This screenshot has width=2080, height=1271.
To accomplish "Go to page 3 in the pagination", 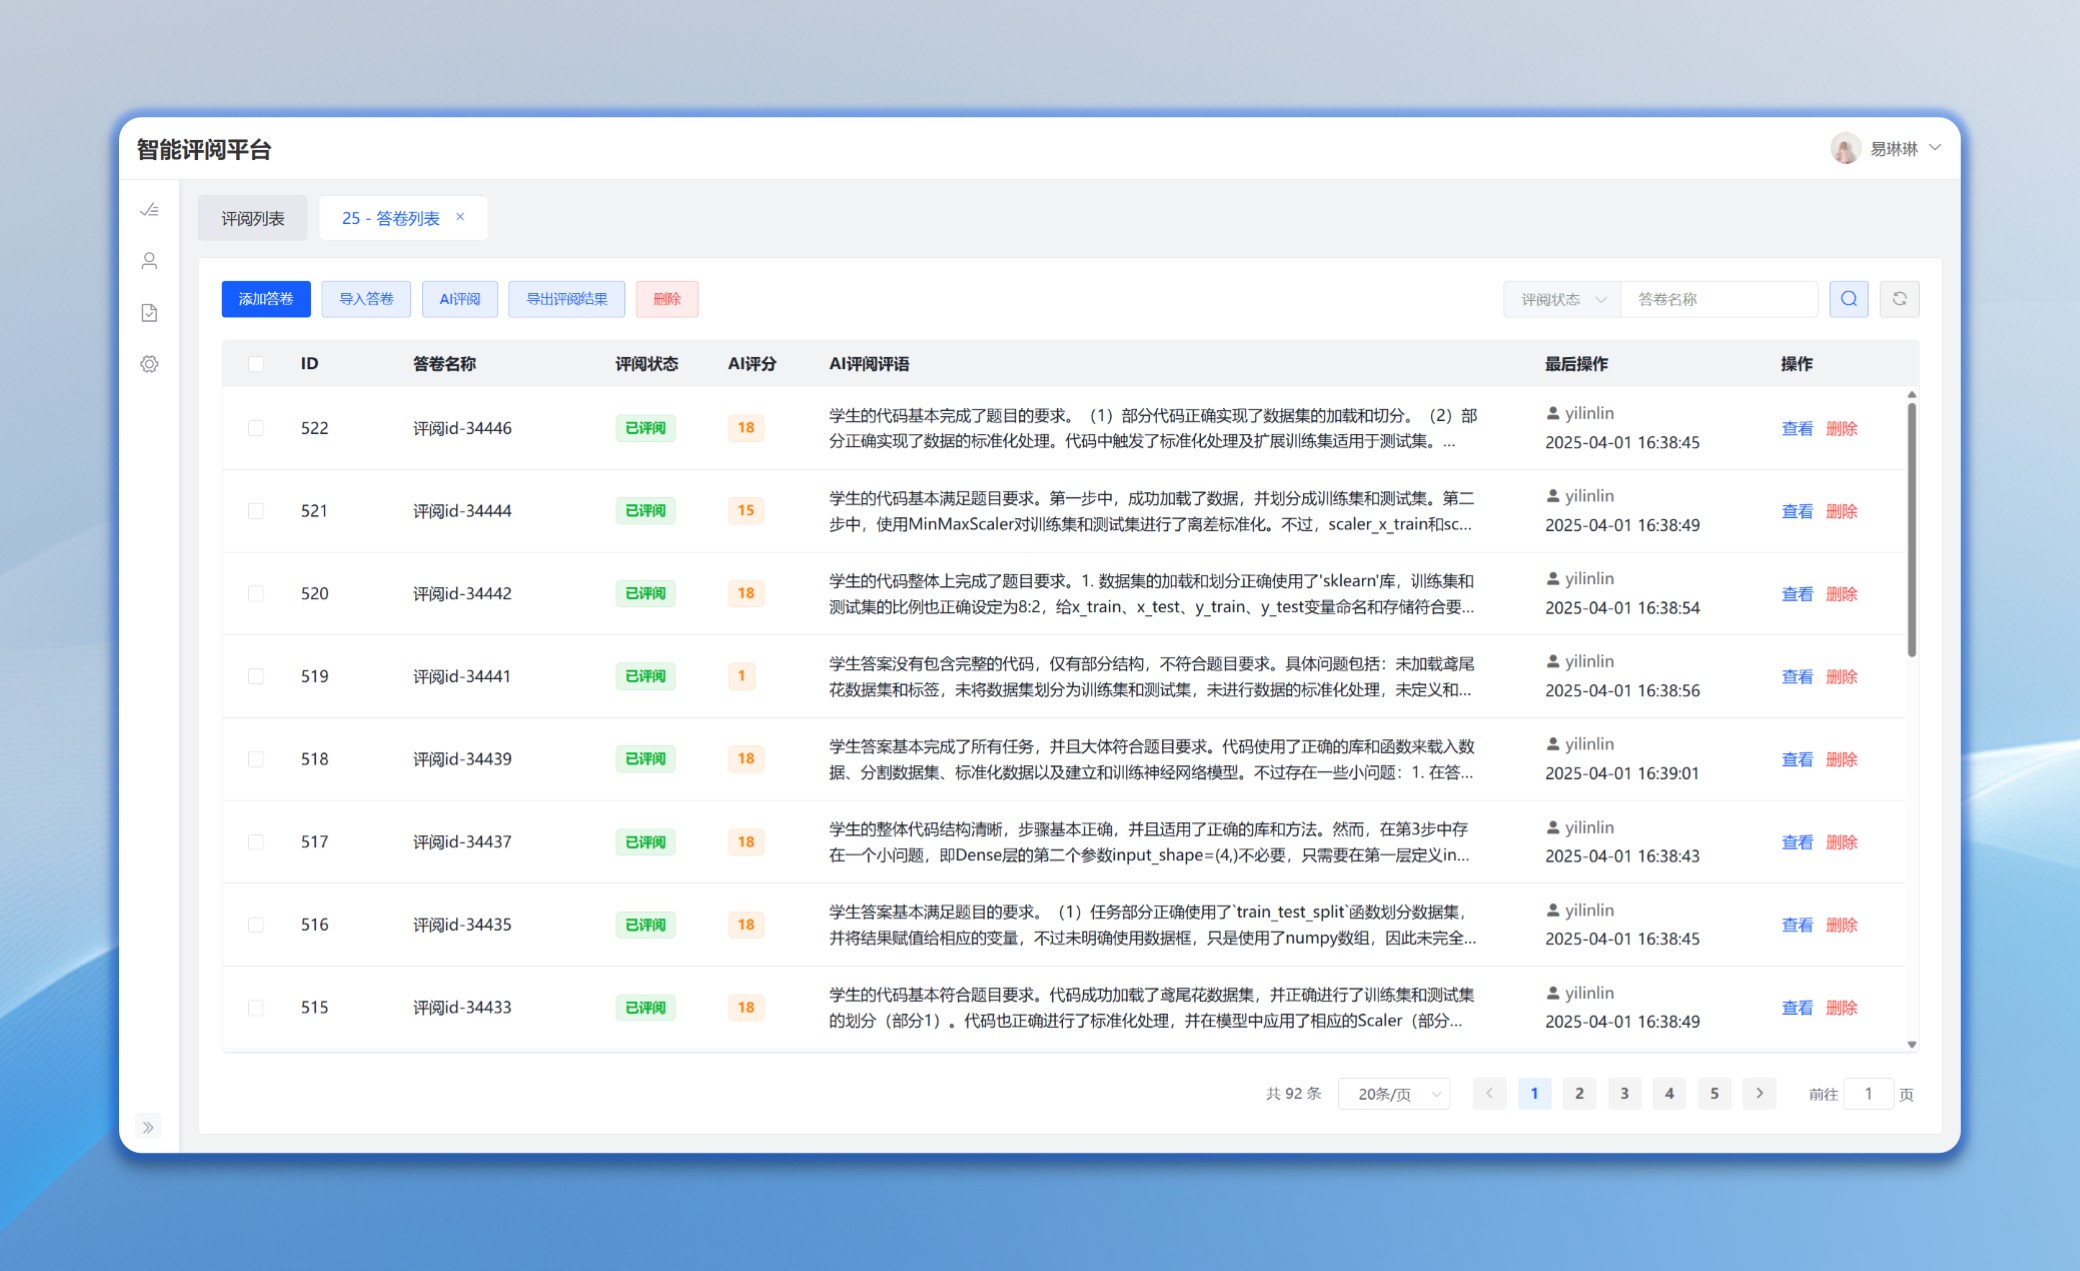I will [1624, 1094].
